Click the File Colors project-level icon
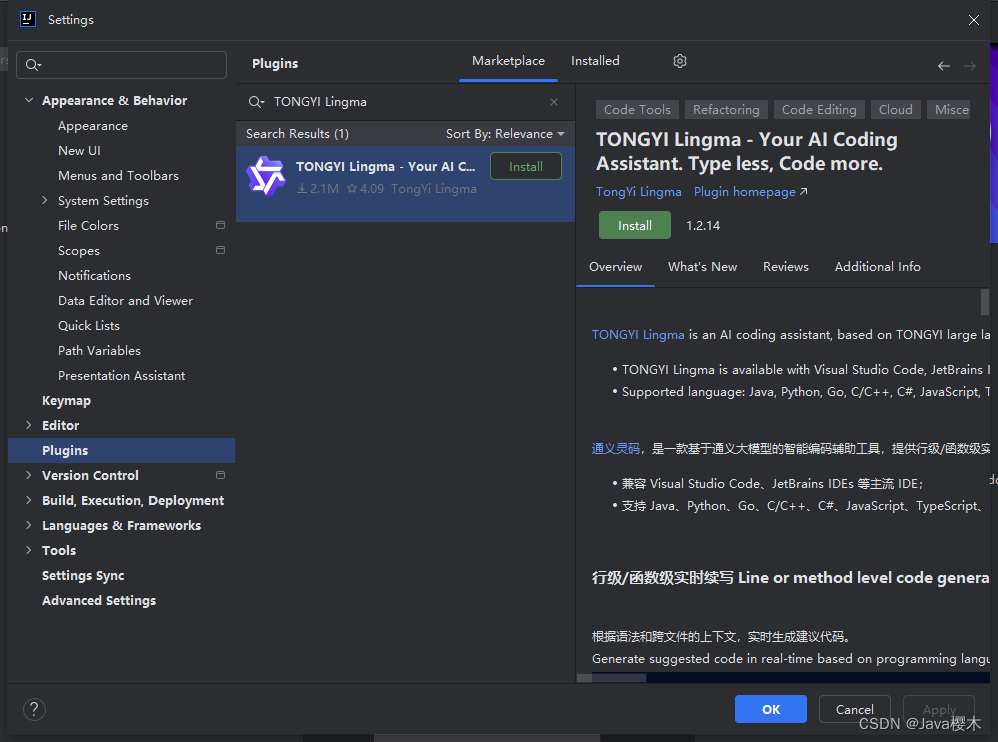This screenshot has width=998, height=742. [x=220, y=225]
